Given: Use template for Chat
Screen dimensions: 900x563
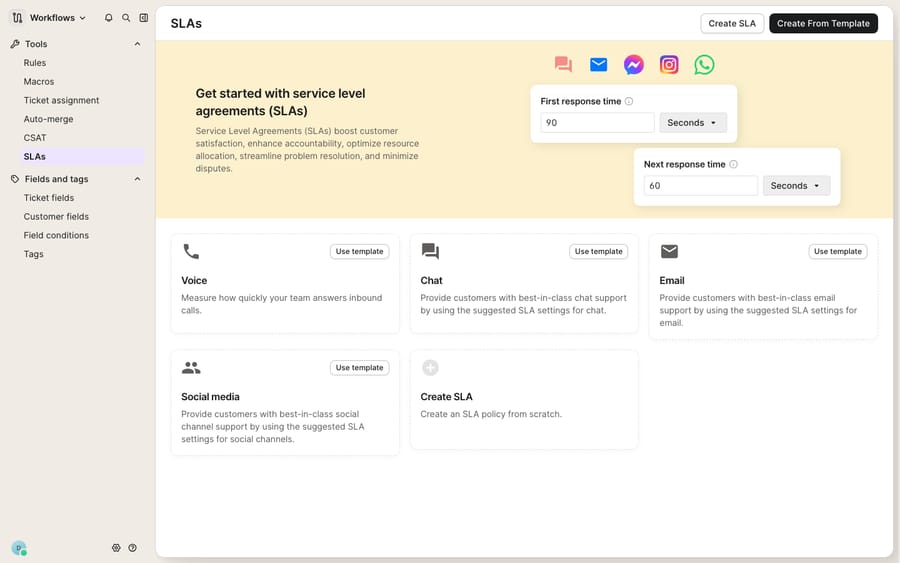Looking at the screenshot, I should pos(598,251).
